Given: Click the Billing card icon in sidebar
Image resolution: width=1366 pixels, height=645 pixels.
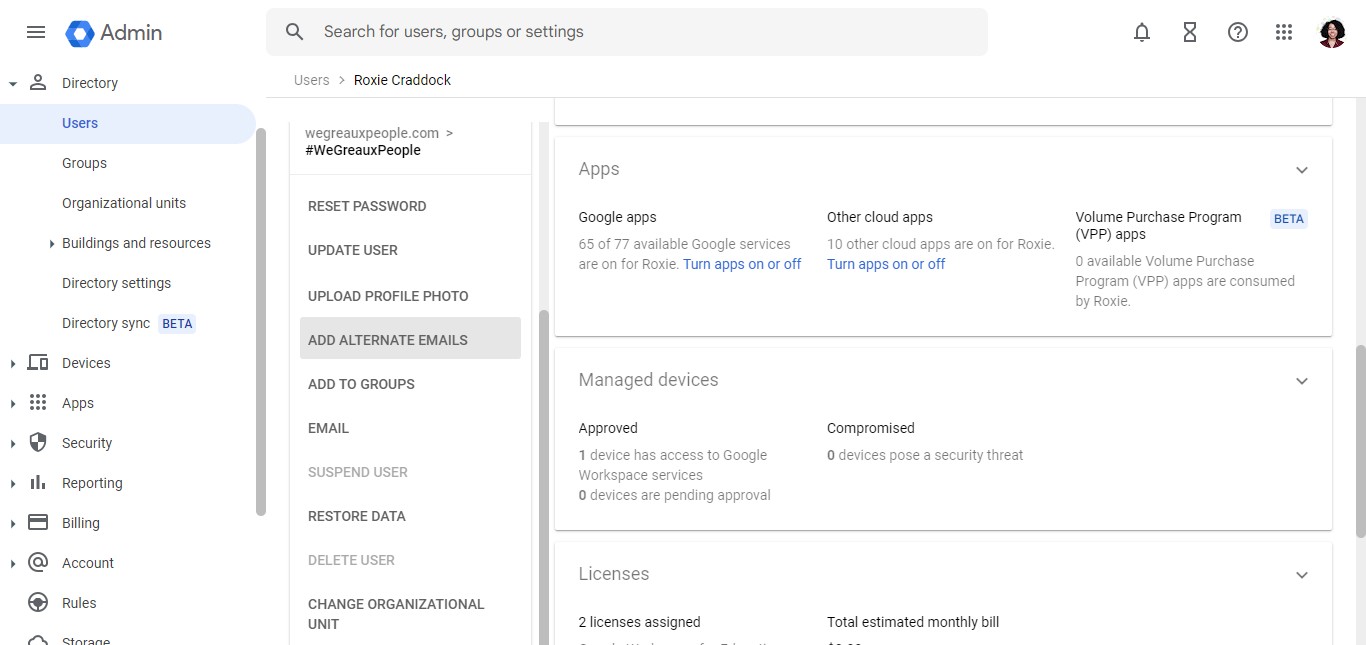Looking at the screenshot, I should tap(38, 523).
